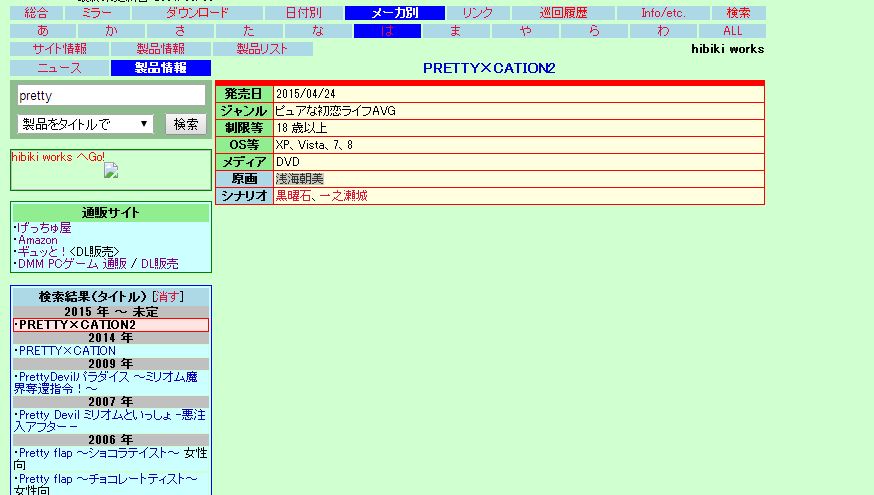Select the ALL kana filter
The width and height of the screenshot is (874, 495).
point(733,31)
